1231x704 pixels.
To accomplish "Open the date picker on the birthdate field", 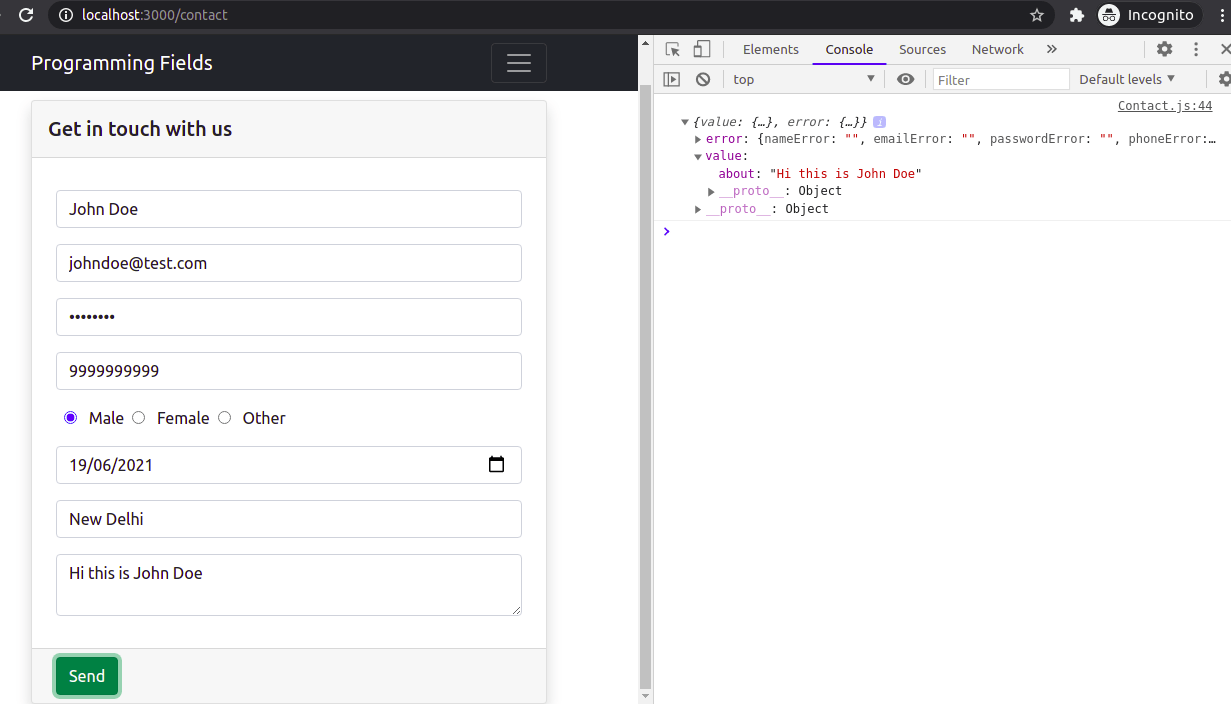I will 497,464.
